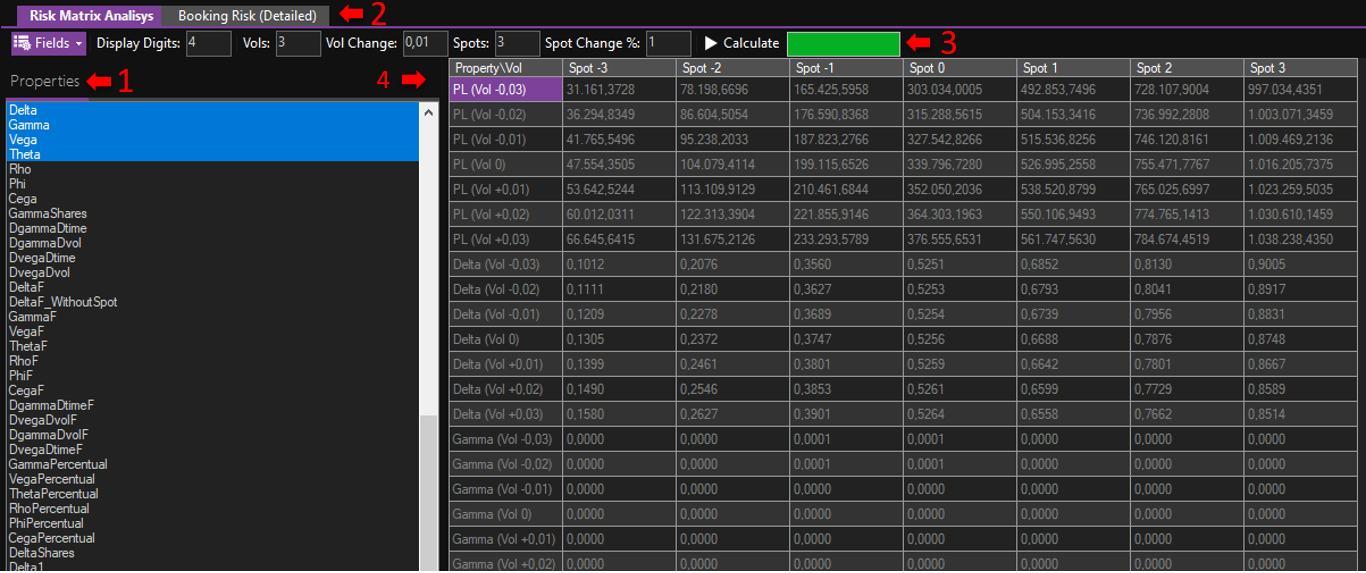Focus the Spot Change % field
Screen dimensions: 1366x573
pyautogui.click(x=667, y=43)
